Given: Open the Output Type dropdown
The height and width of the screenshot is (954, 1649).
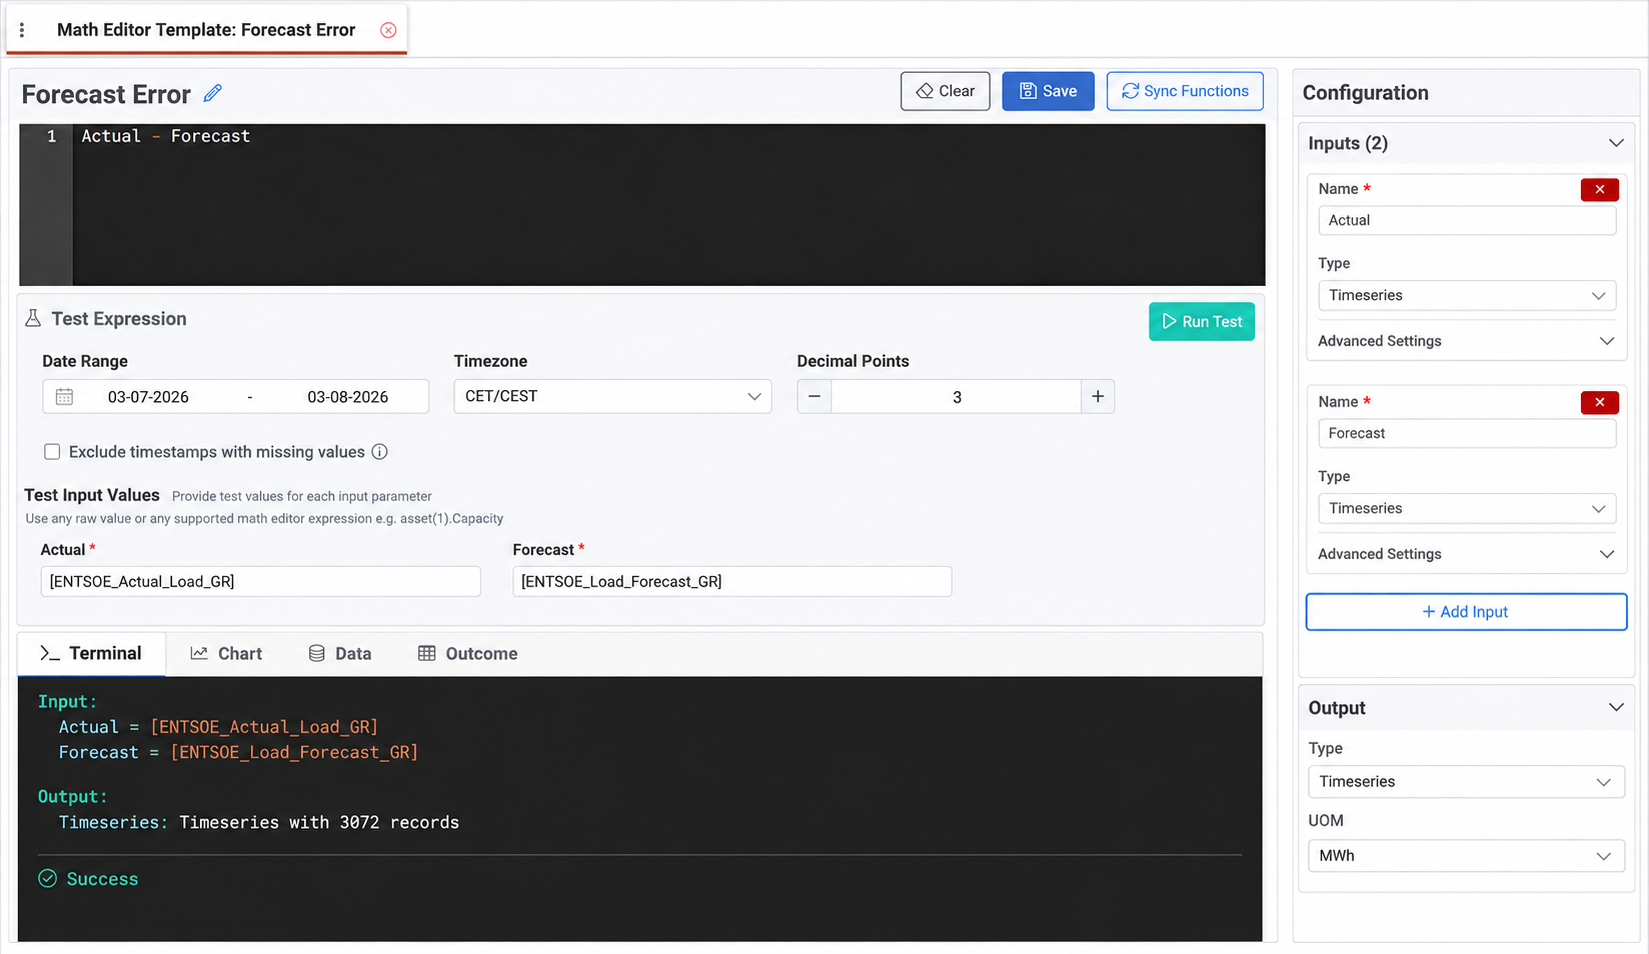Looking at the screenshot, I should [x=1466, y=781].
